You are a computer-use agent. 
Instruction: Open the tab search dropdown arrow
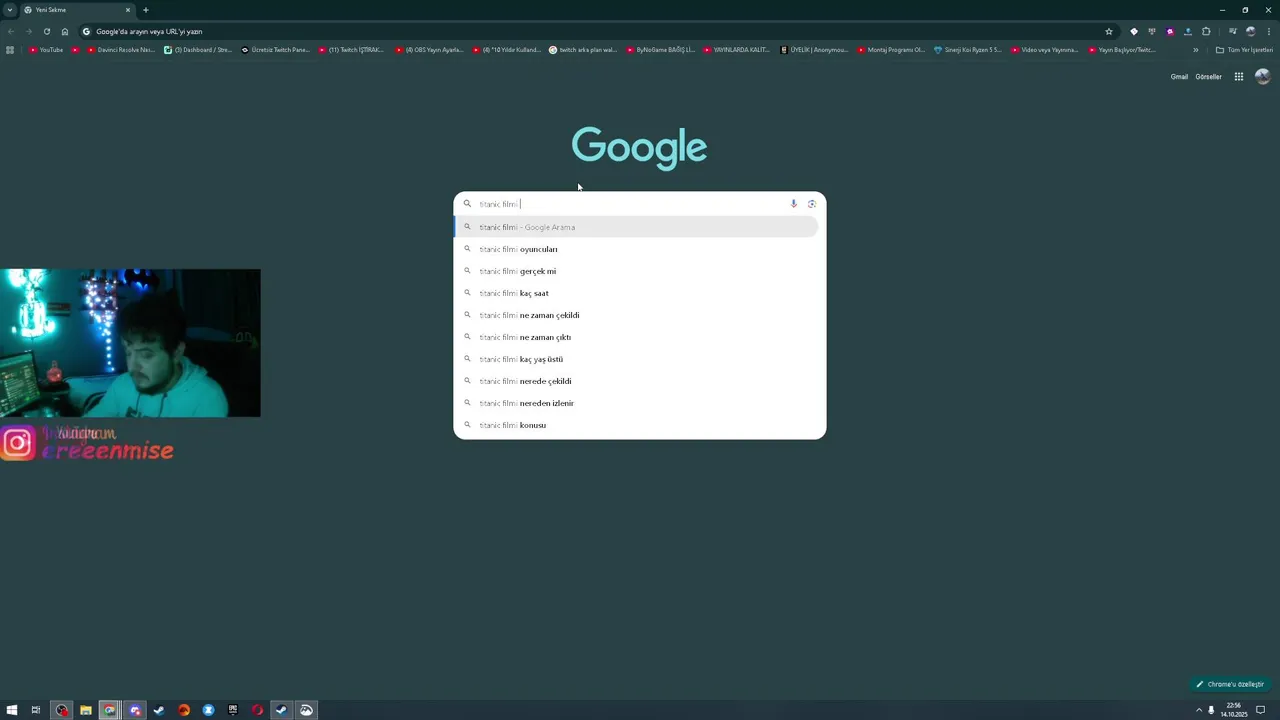(10, 10)
